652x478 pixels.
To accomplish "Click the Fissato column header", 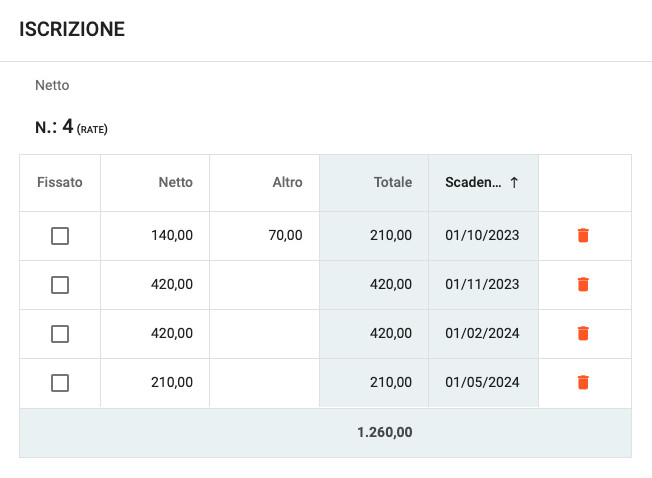I will coord(60,183).
